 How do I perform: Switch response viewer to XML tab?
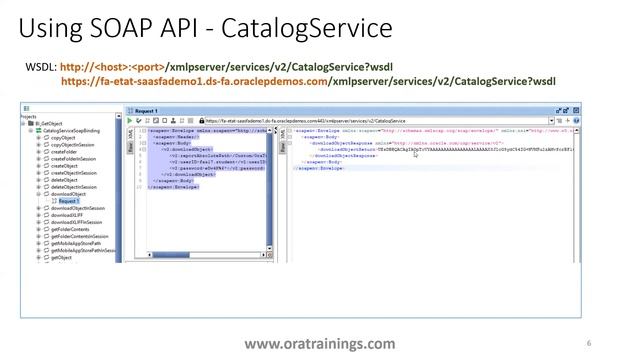(282, 134)
